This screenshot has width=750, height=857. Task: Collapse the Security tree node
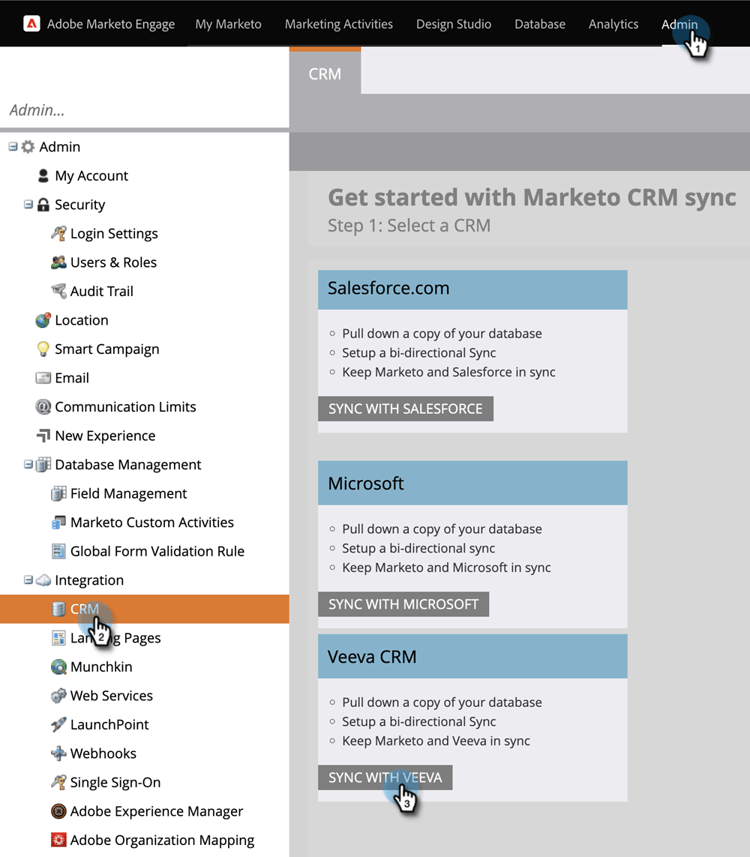click(29, 204)
